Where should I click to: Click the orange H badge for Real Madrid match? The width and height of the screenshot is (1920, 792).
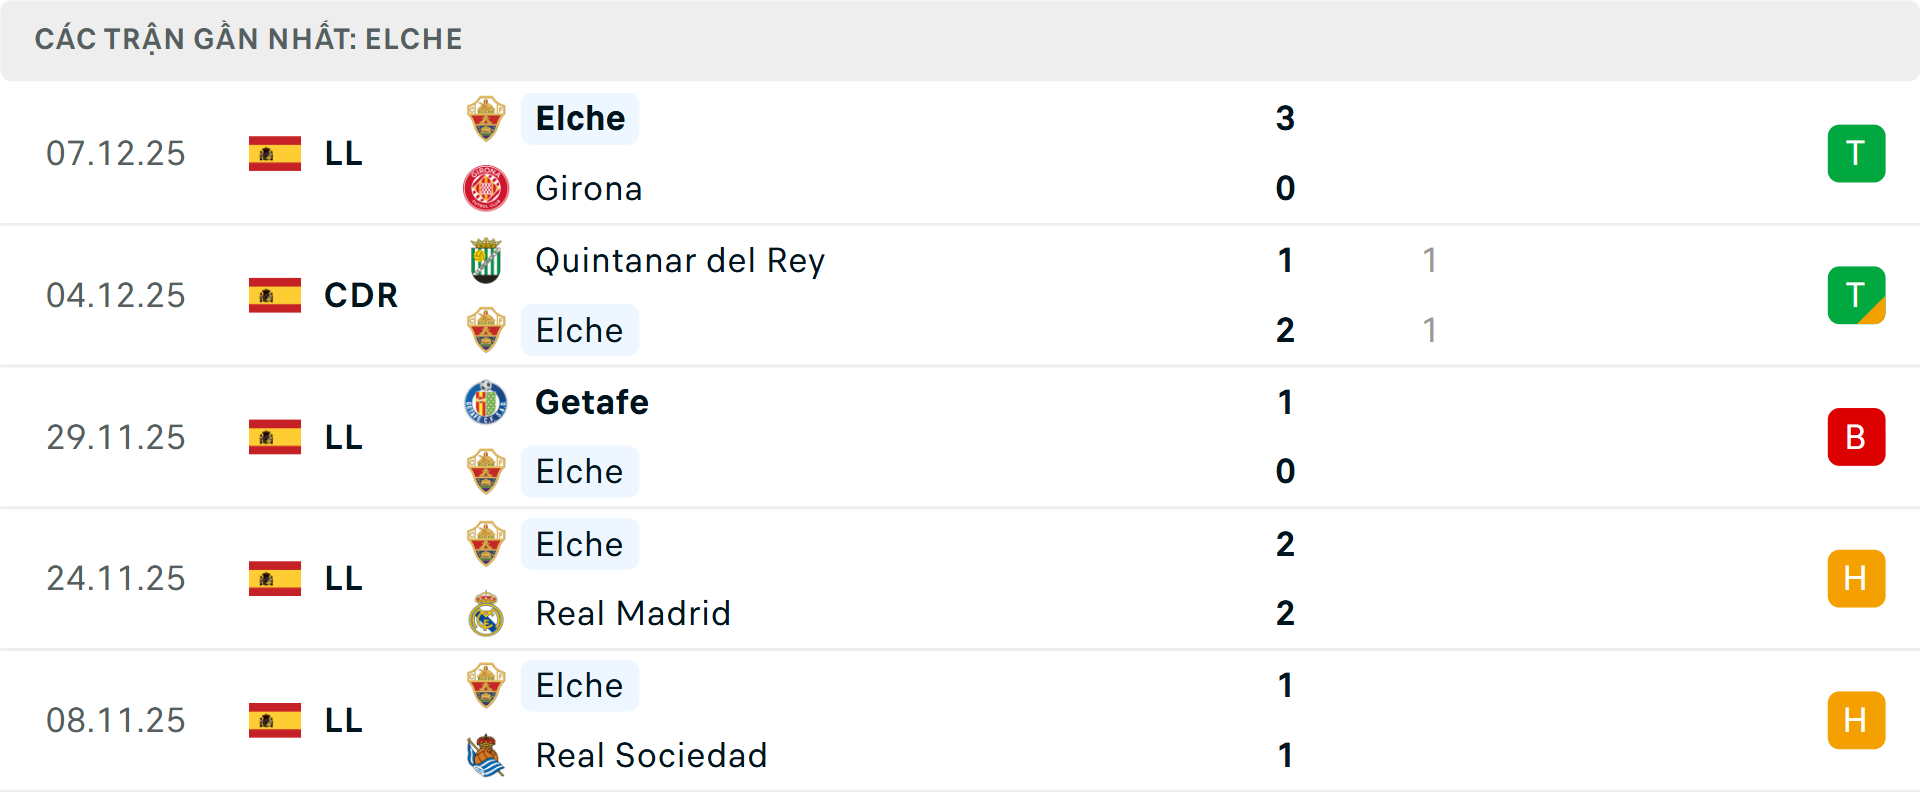1856,579
